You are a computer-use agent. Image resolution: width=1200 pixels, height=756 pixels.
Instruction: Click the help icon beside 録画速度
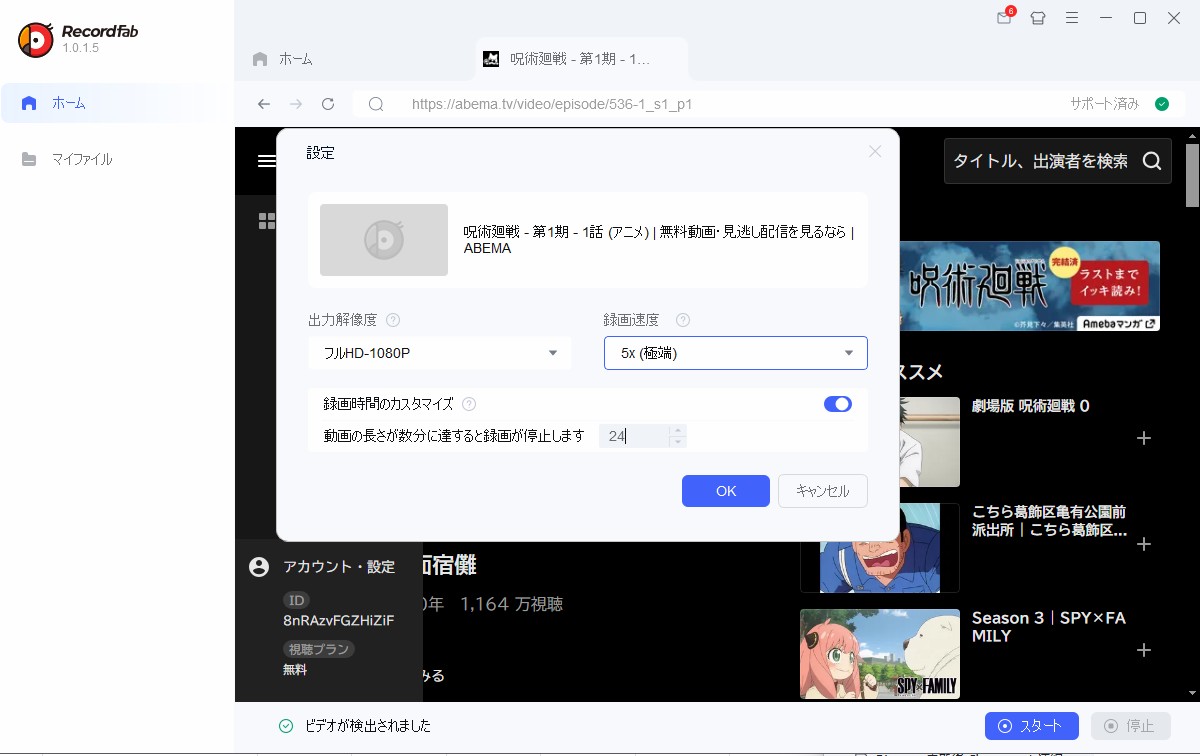[x=682, y=320]
